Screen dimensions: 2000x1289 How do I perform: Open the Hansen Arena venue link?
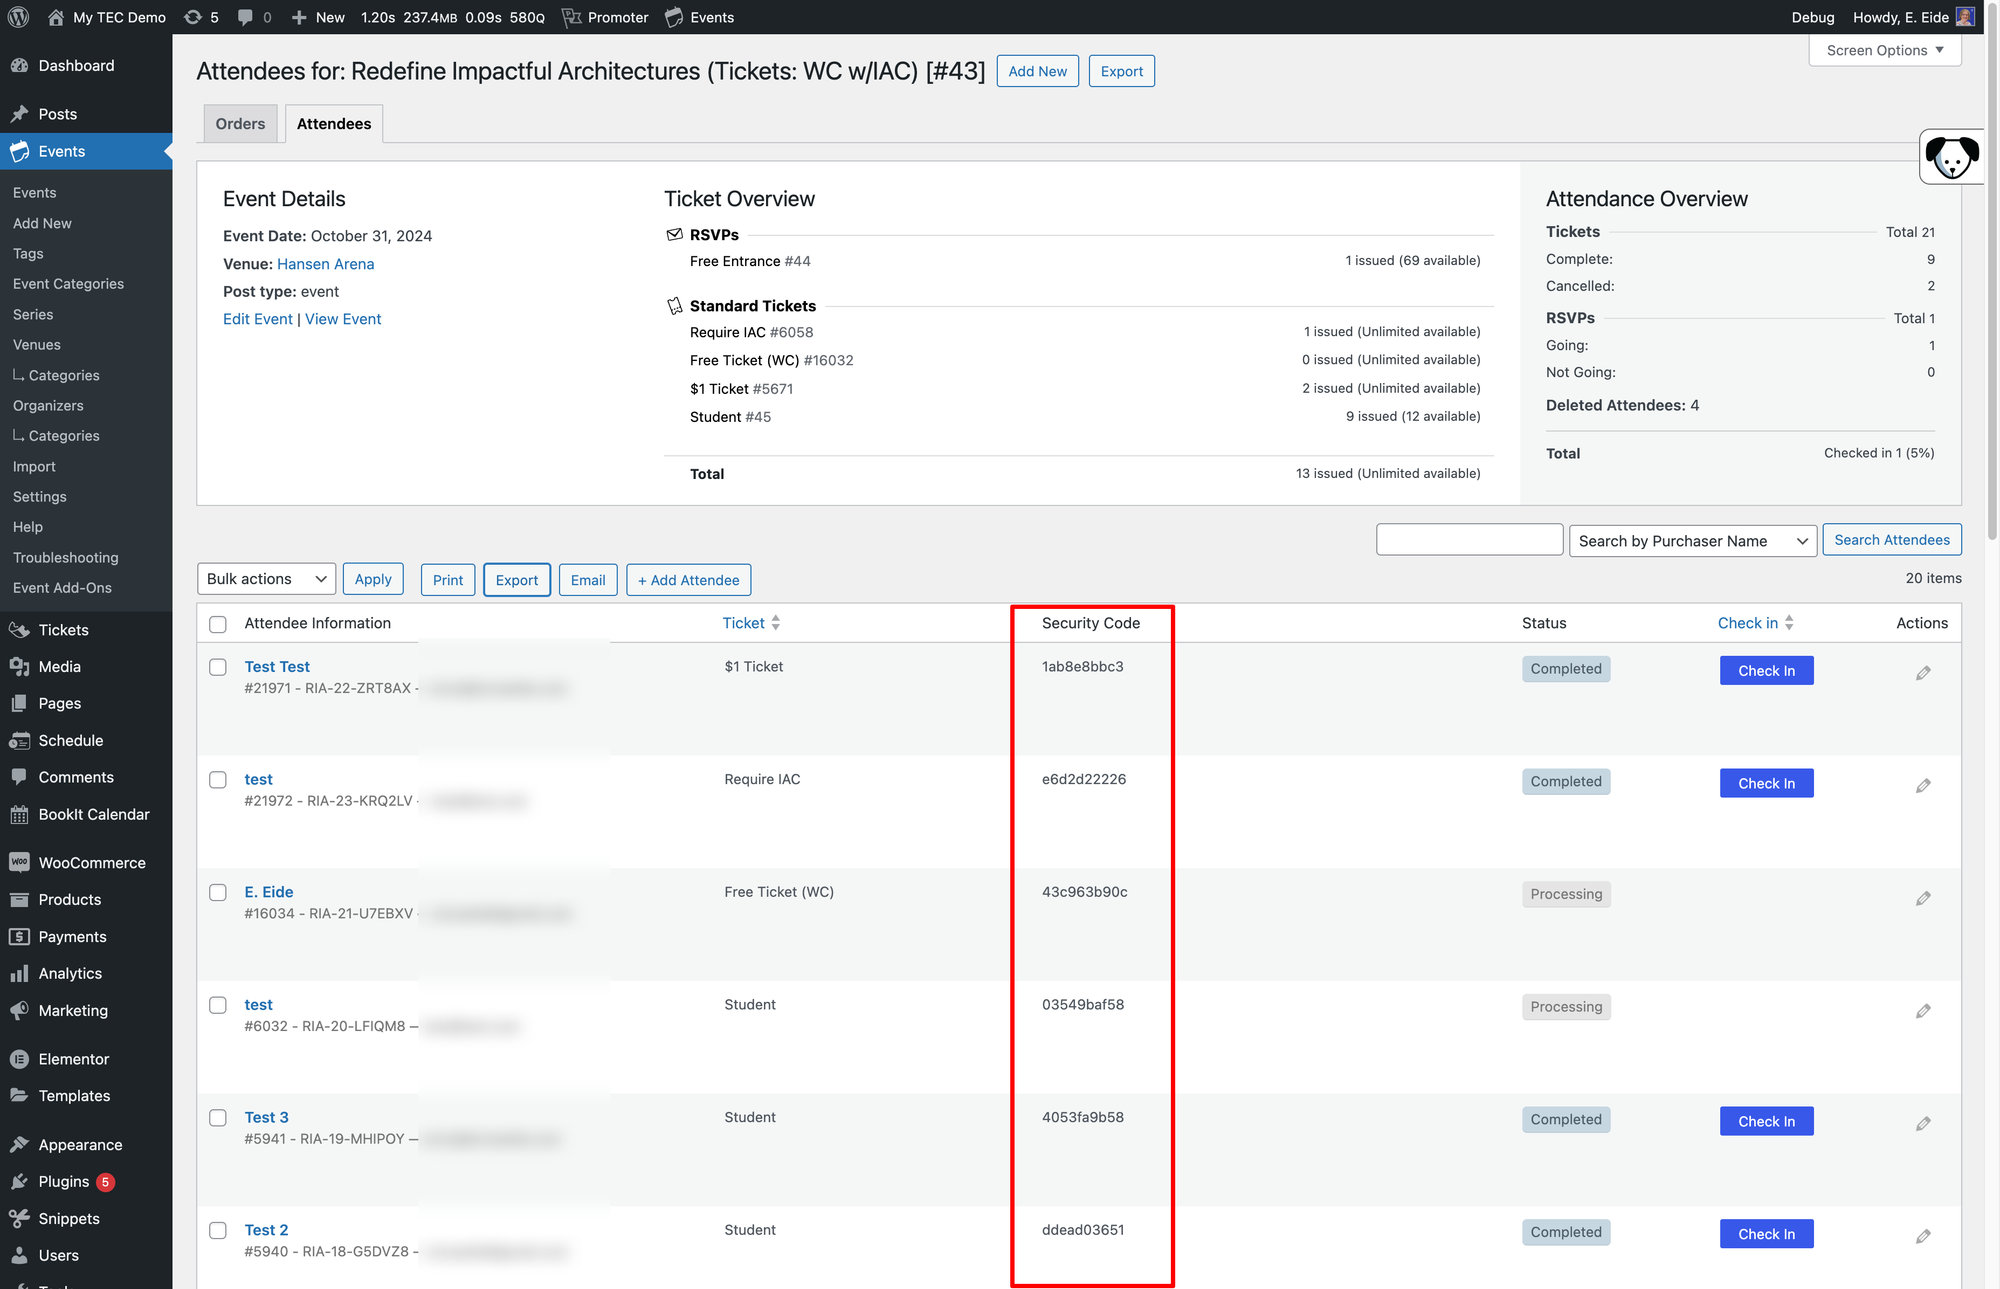point(325,264)
